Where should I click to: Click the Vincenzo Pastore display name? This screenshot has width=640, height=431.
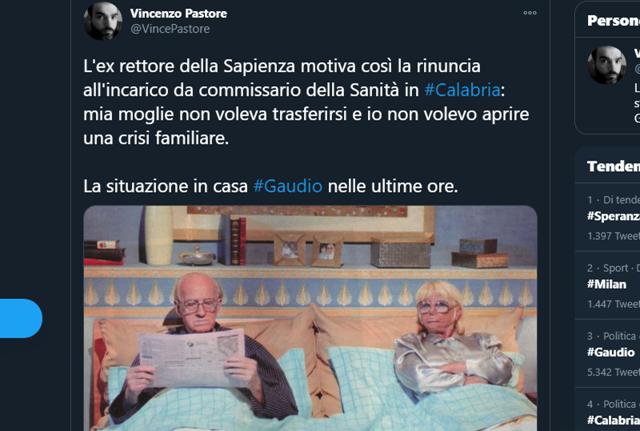178,13
